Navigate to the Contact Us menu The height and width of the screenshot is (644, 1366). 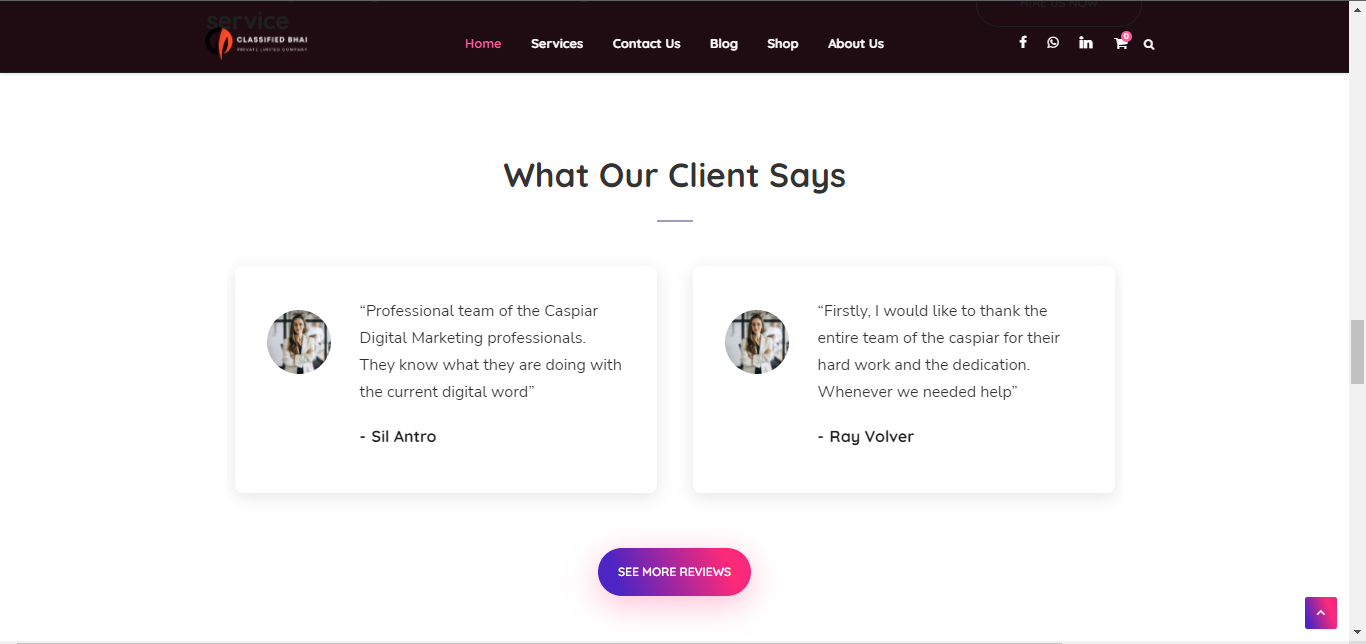646,43
